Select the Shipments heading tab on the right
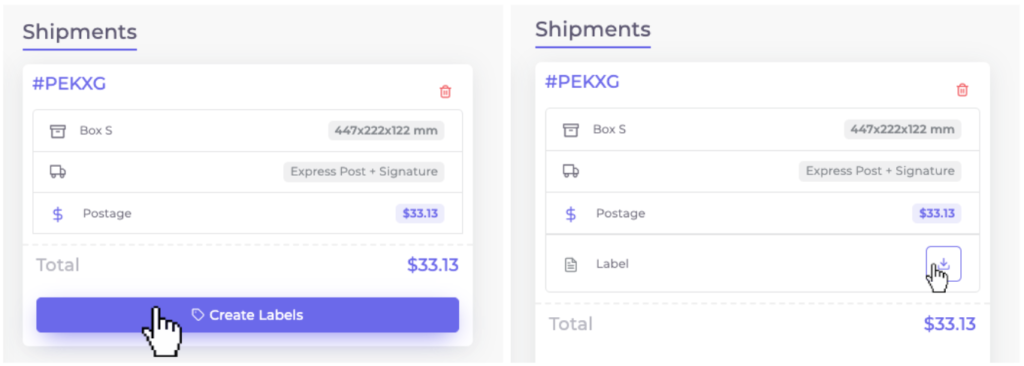 (x=593, y=29)
